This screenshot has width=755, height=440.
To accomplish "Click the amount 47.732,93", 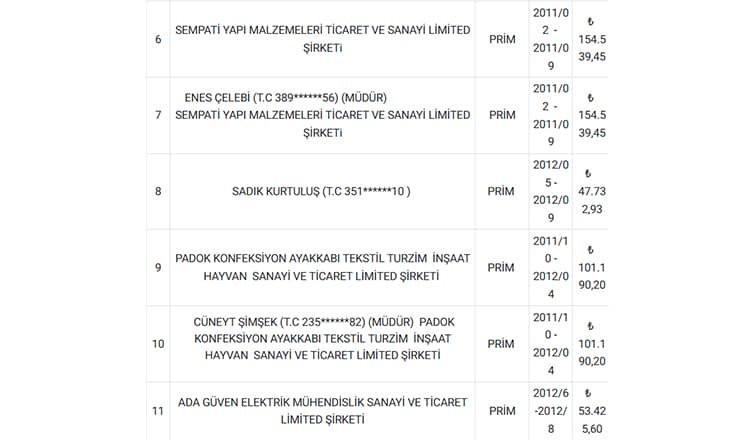I will 592,200.
